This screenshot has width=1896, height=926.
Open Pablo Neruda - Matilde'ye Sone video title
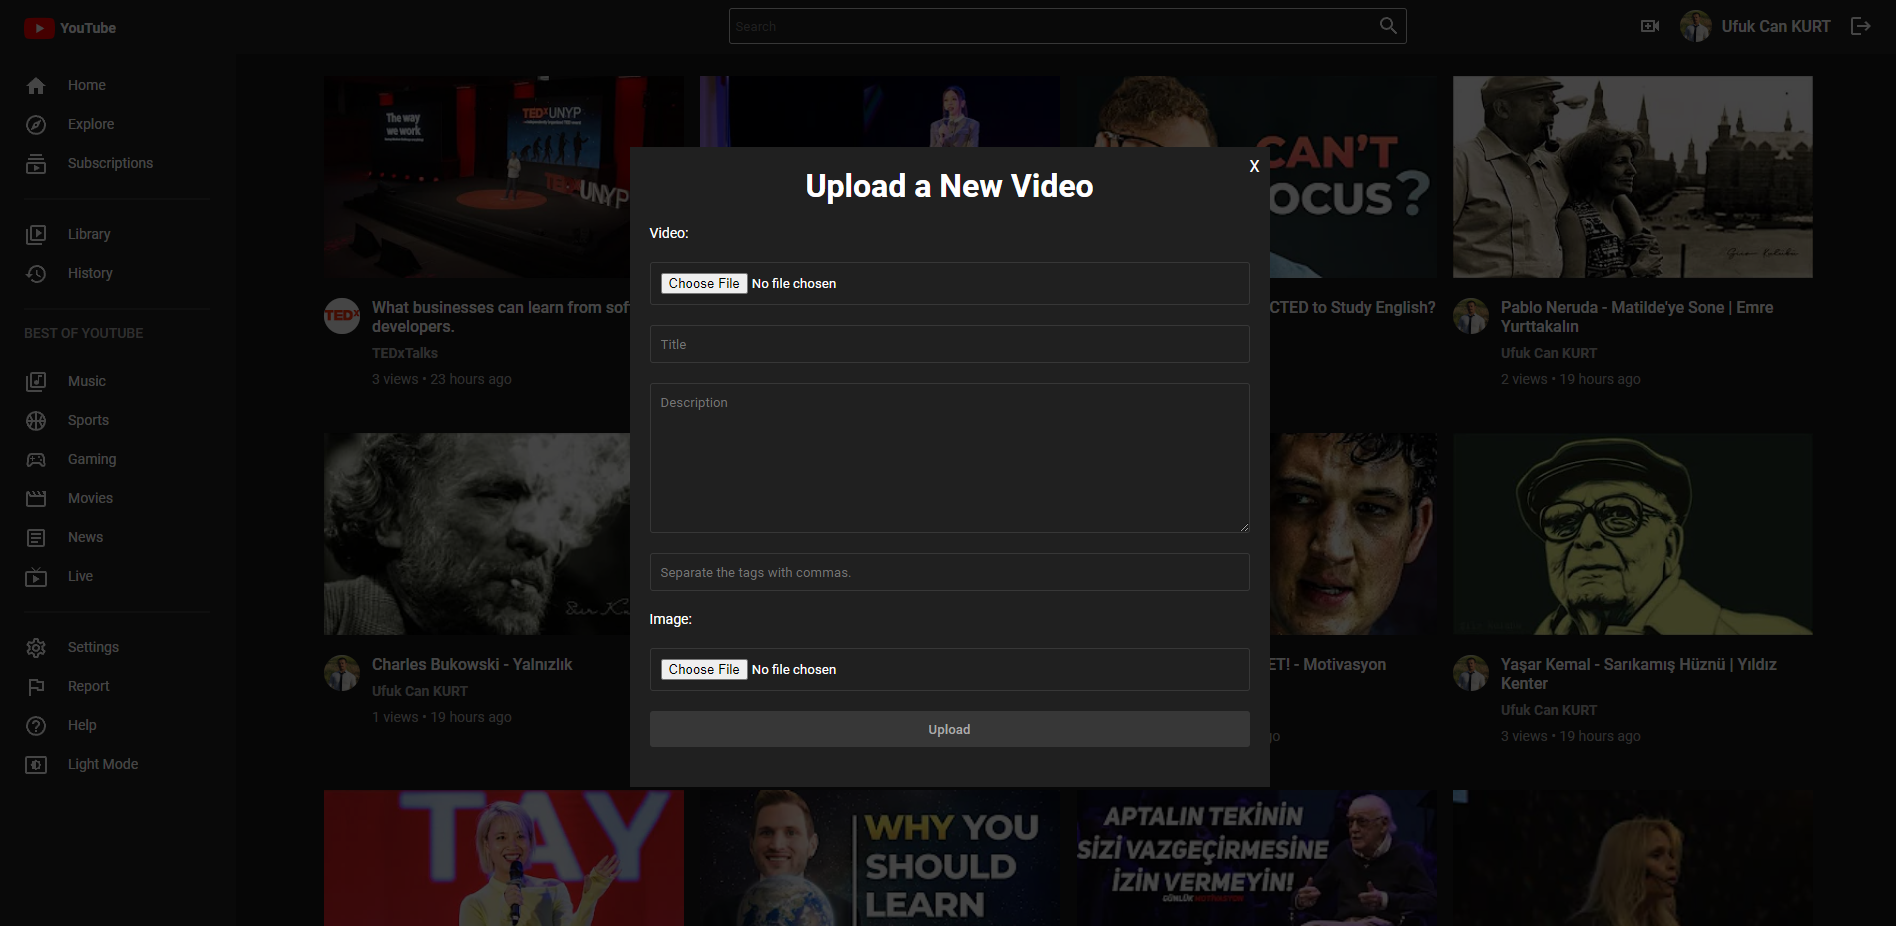click(x=1637, y=317)
